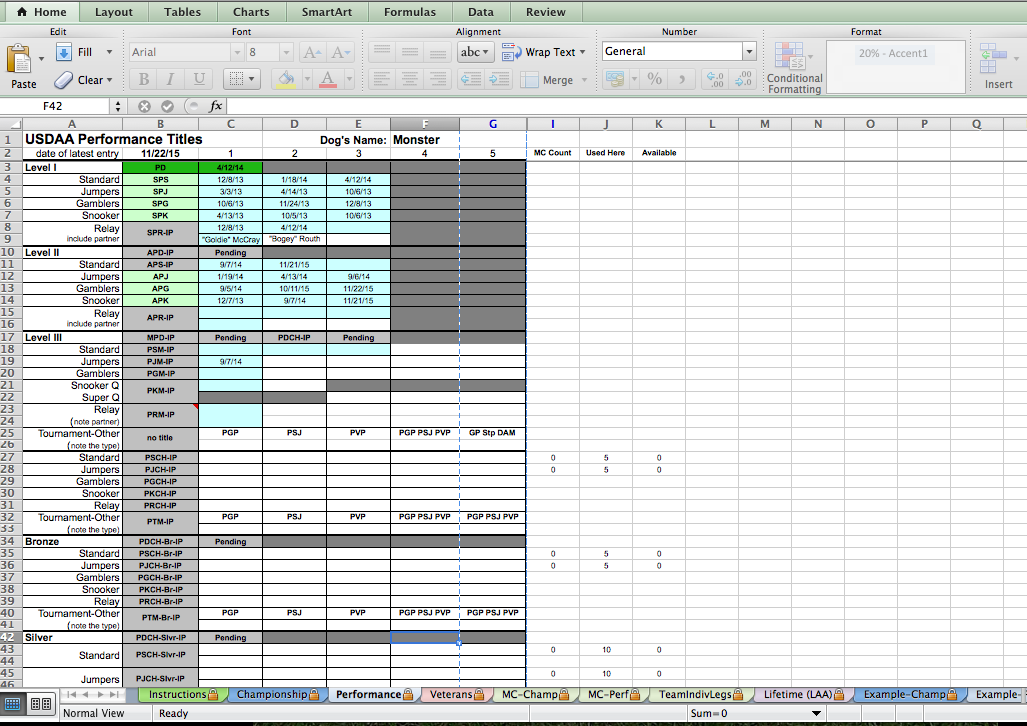Open the font size dropdown

[x=286, y=52]
